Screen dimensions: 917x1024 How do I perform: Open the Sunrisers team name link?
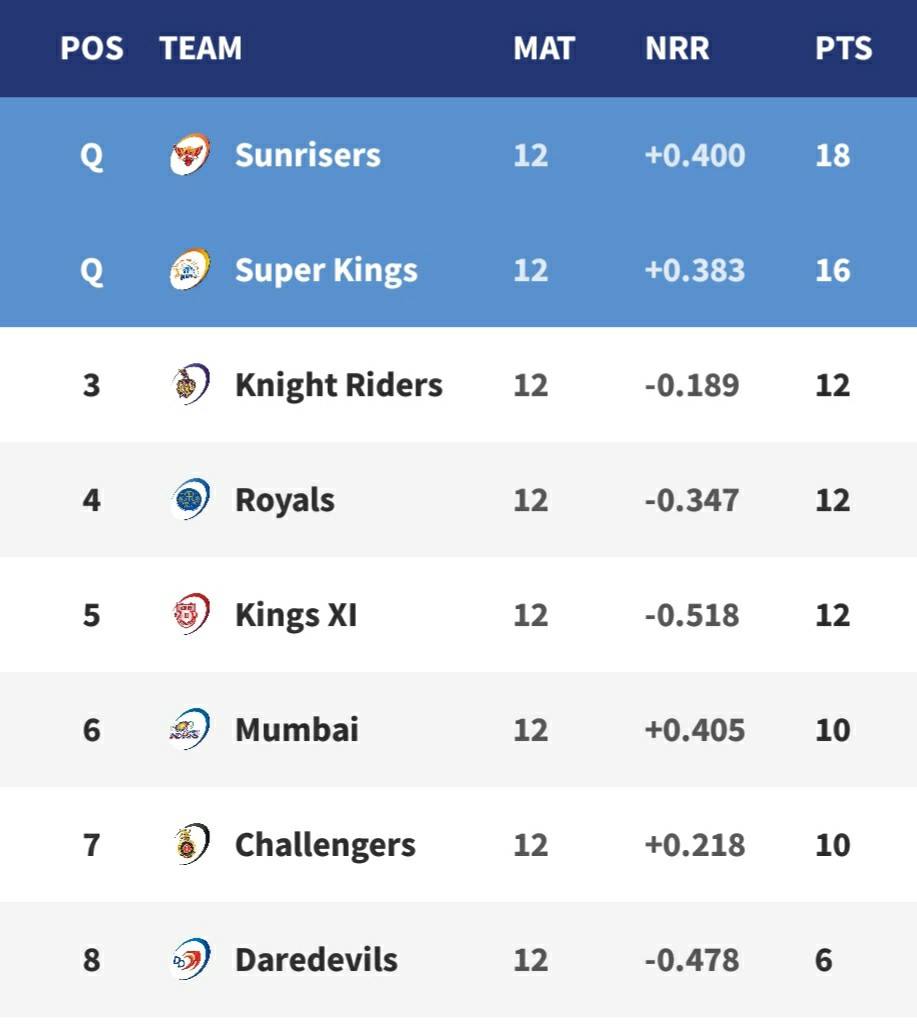pos(308,155)
